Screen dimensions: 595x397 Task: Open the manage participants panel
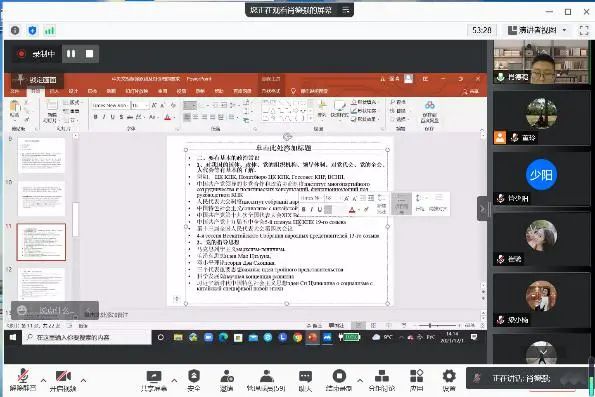(266, 380)
